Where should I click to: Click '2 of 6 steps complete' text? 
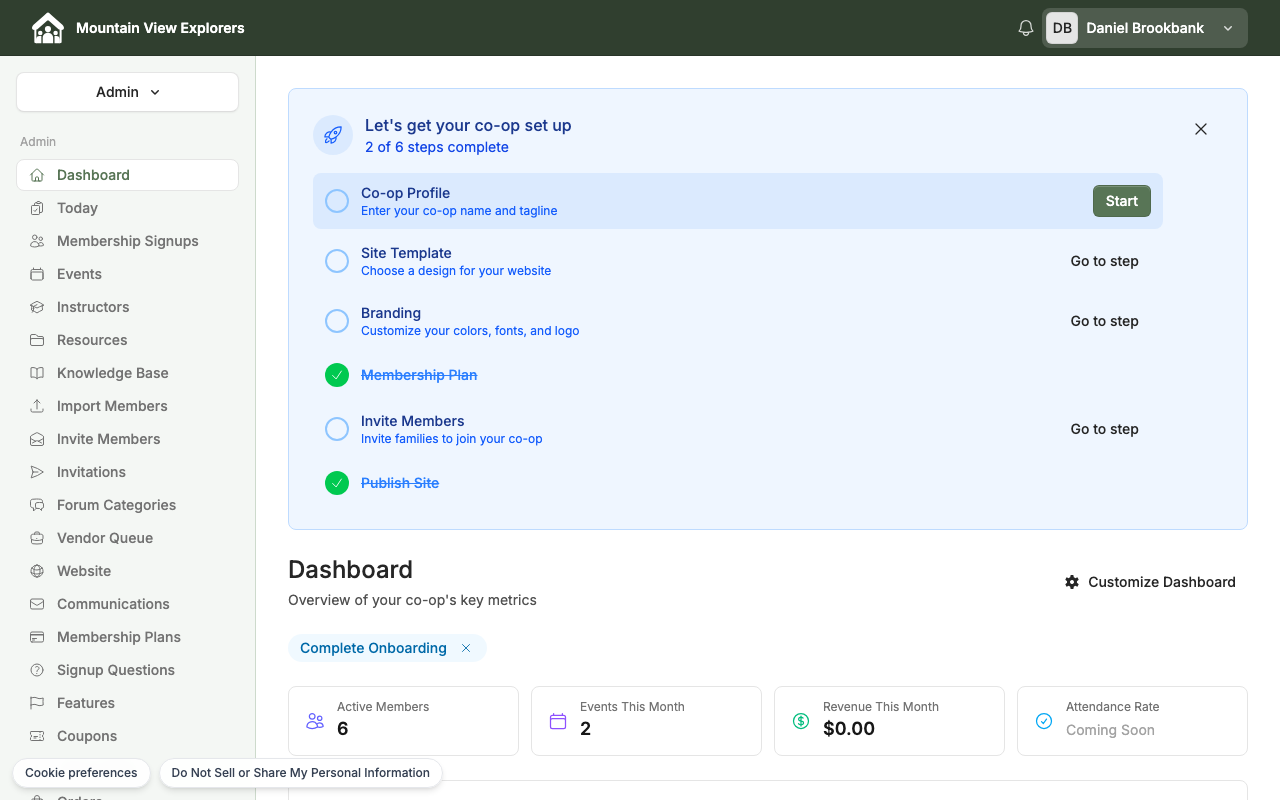tap(437, 147)
